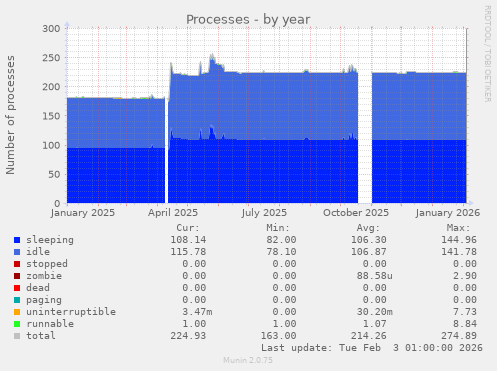Click total maximum value 274.89
Viewport: 497px width, 371px height.
[459, 336]
